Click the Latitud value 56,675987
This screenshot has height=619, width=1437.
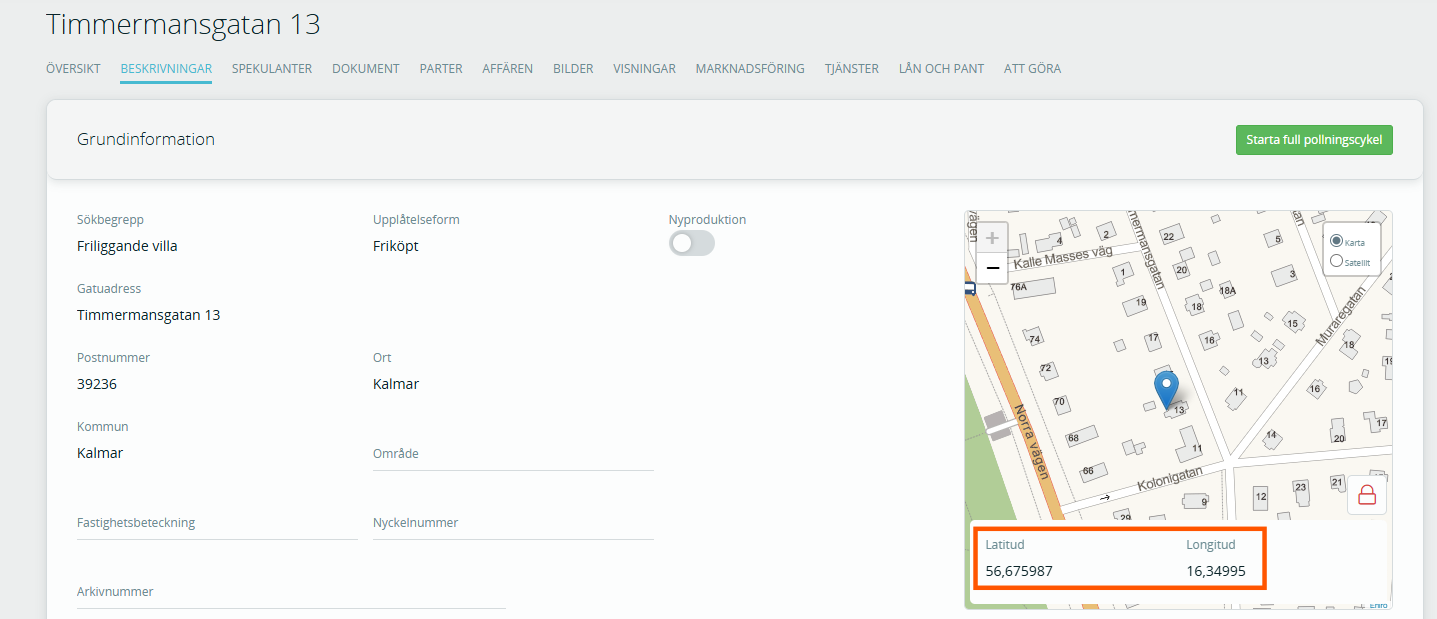tap(1019, 571)
